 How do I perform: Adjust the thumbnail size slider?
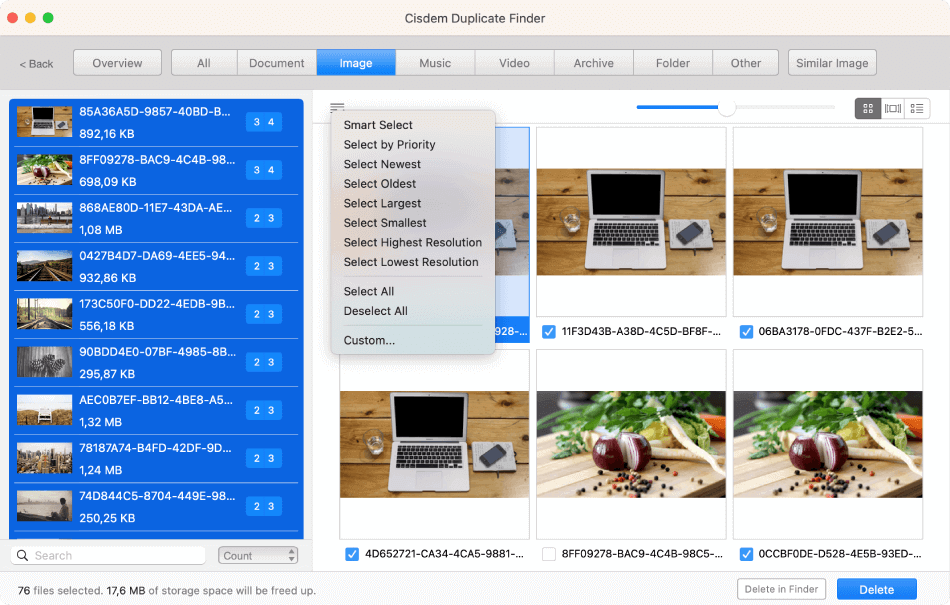728,107
